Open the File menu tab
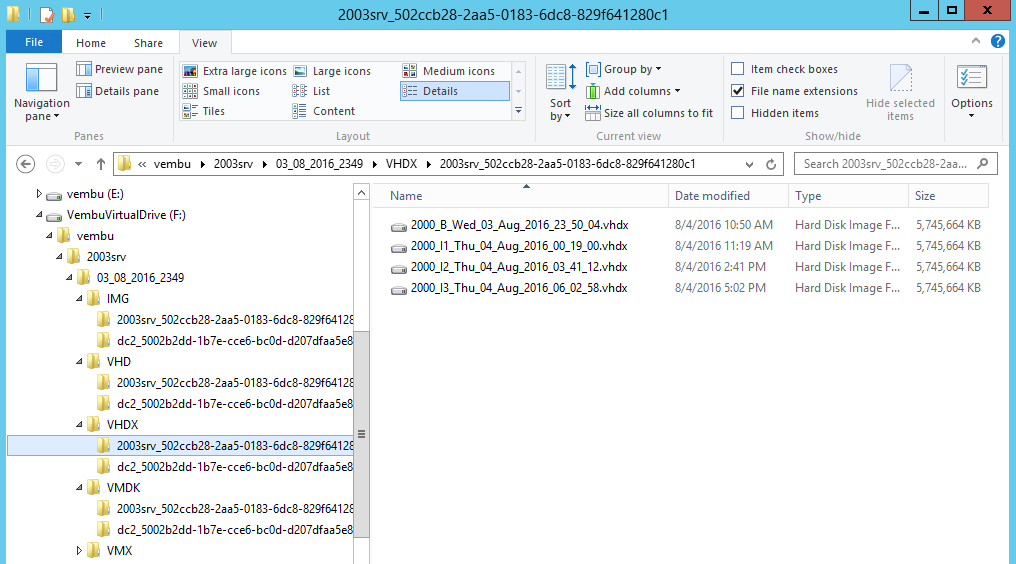 click(x=34, y=43)
